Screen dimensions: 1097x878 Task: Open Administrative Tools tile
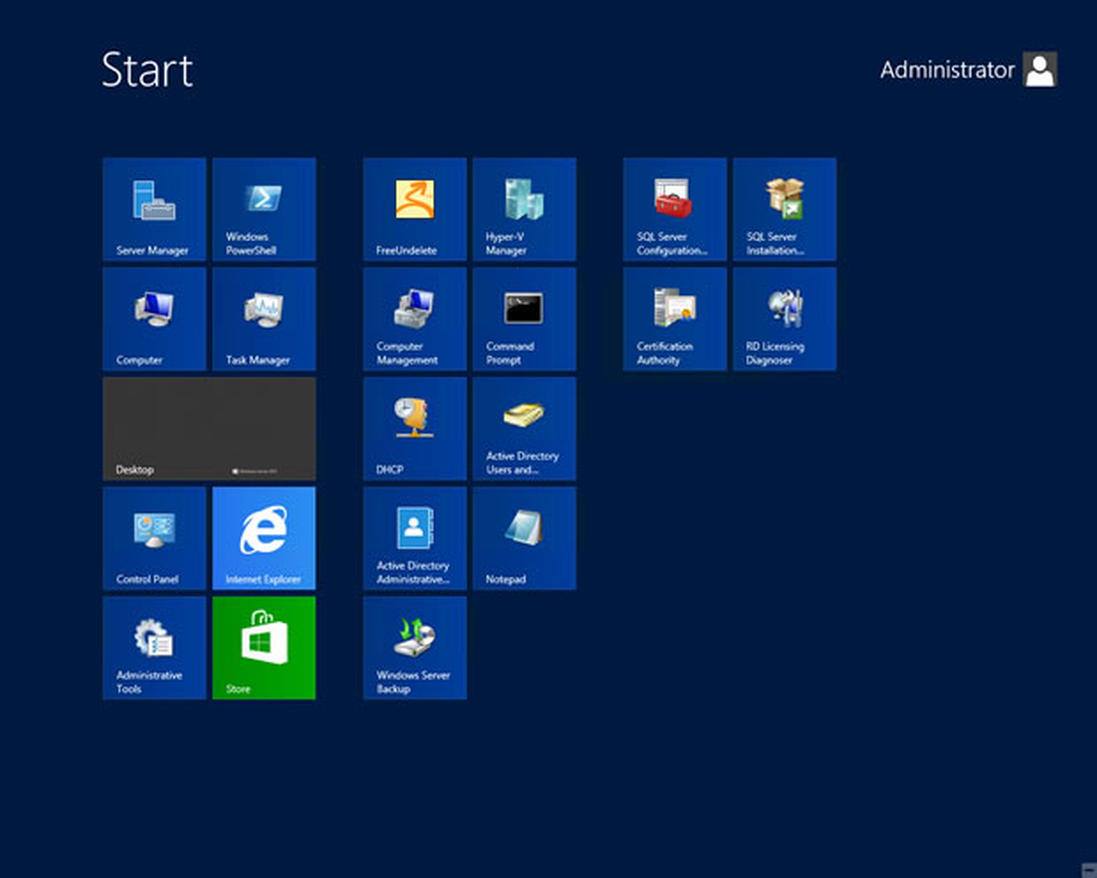[155, 648]
